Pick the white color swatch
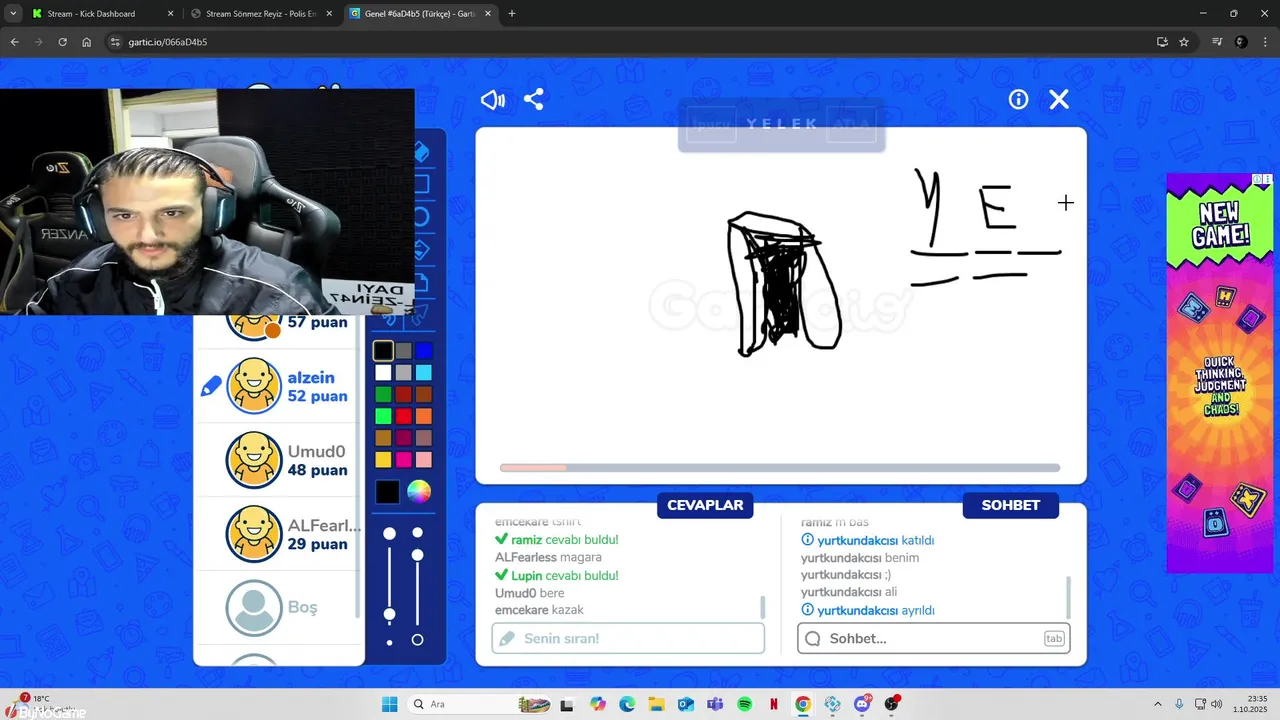Viewport: 1280px width, 720px height. (383, 372)
